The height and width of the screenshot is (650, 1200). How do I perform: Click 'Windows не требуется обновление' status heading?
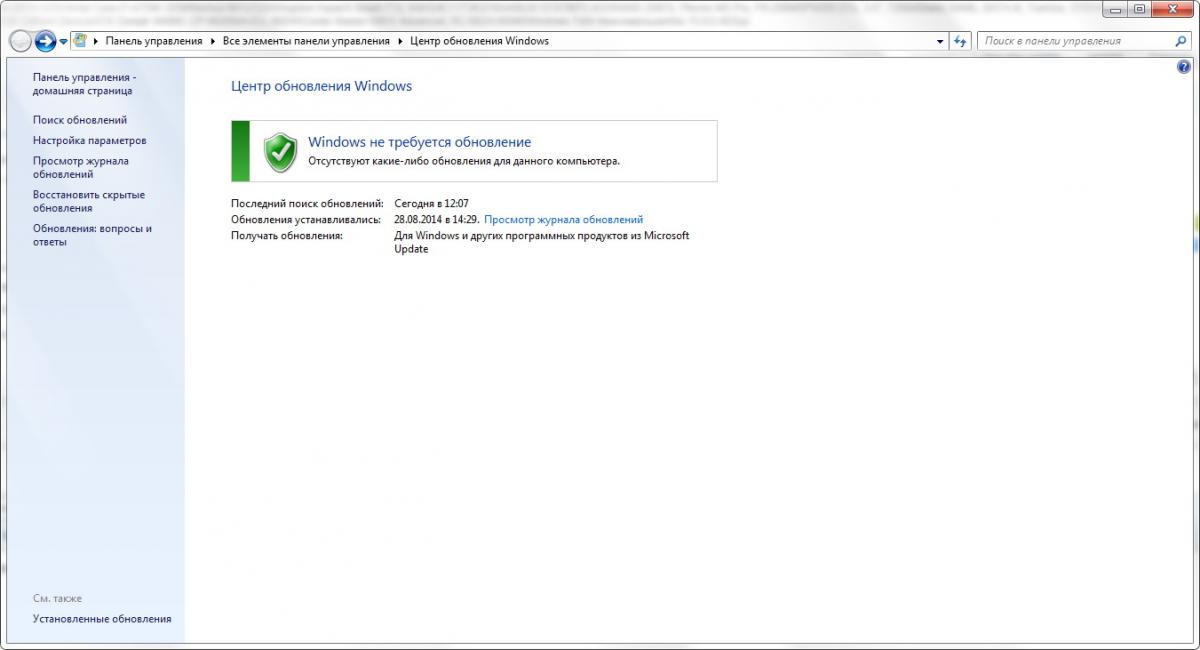(x=419, y=142)
